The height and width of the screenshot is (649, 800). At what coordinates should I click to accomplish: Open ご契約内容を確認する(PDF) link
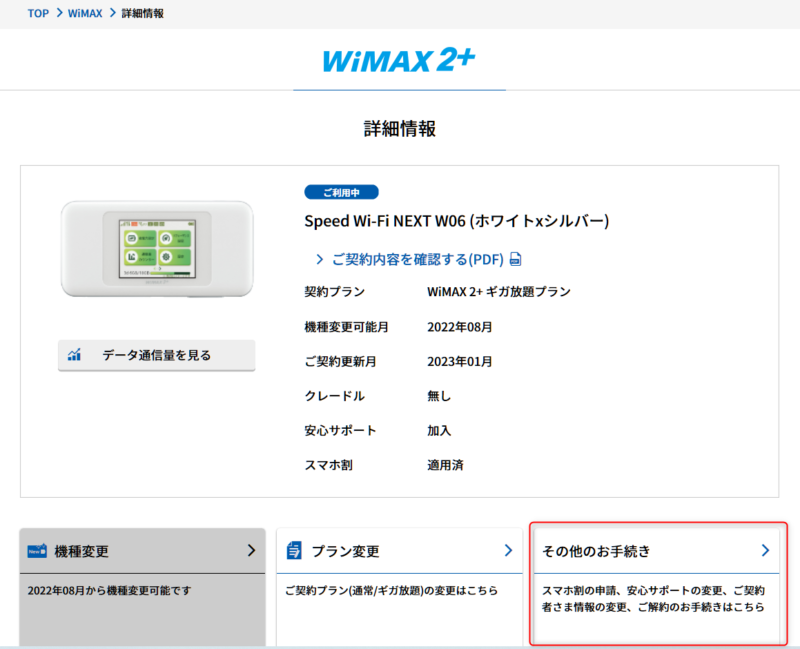[x=418, y=259]
